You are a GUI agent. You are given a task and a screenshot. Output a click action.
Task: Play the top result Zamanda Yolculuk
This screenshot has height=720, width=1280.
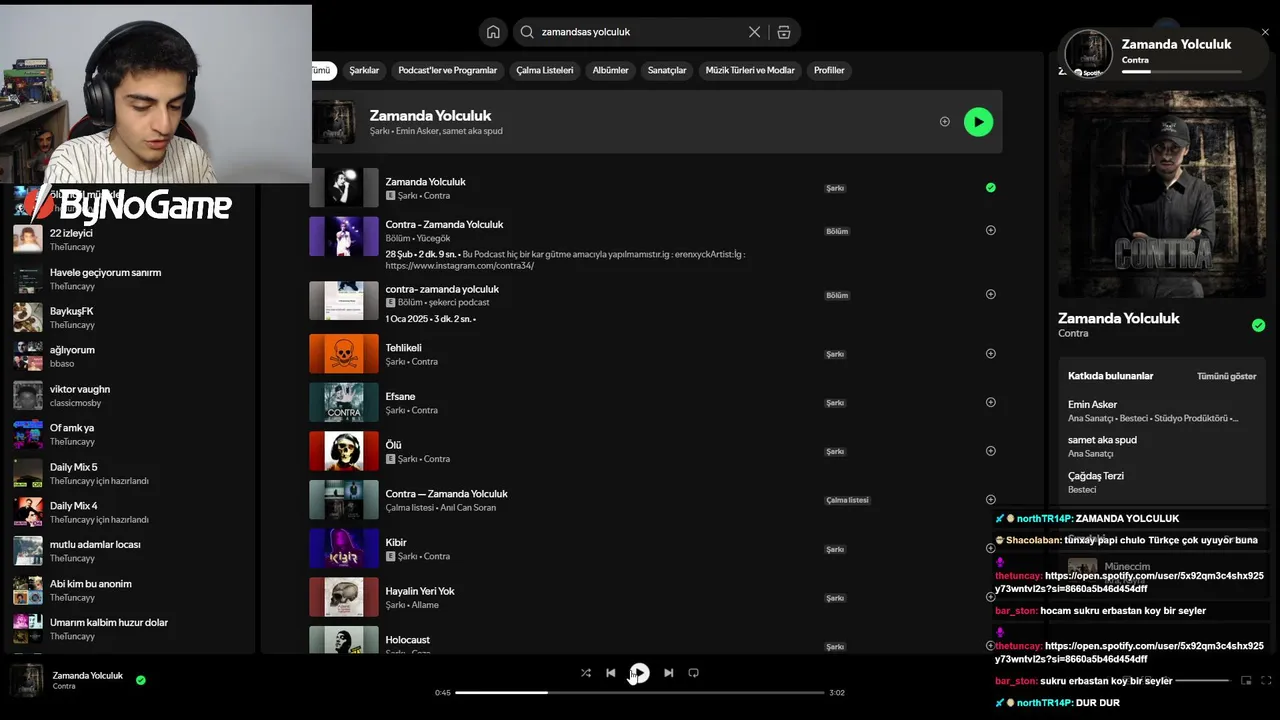pyautogui.click(x=978, y=122)
